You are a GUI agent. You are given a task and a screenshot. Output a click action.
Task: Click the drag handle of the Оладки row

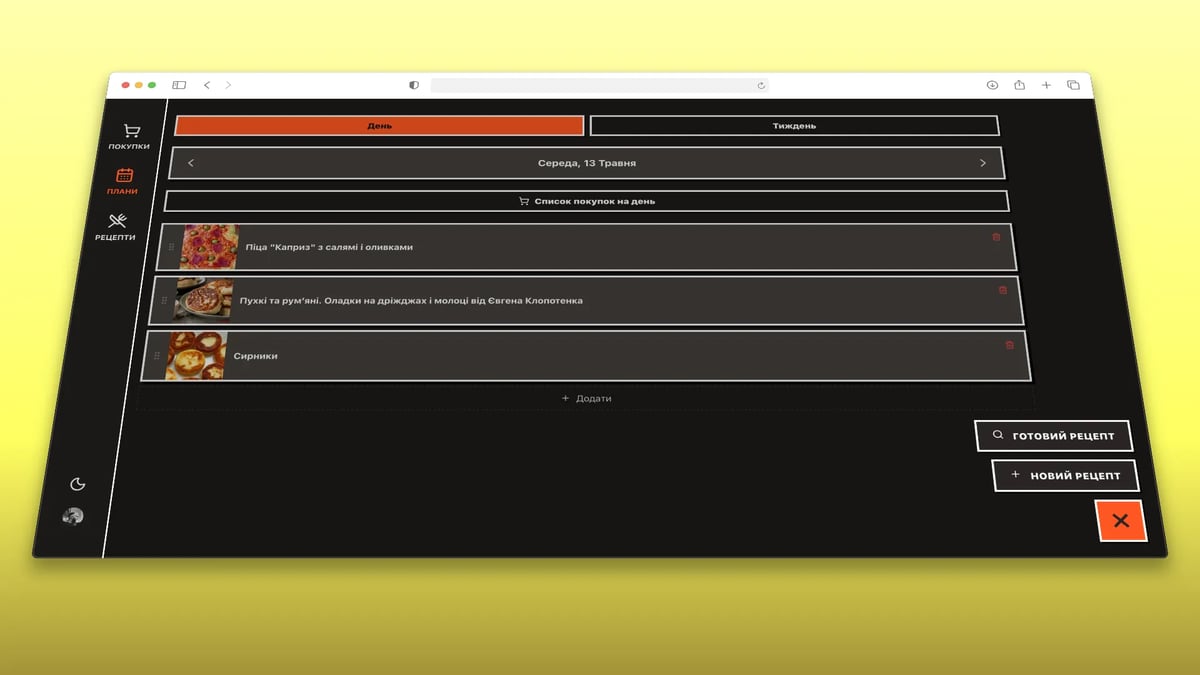(x=164, y=300)
